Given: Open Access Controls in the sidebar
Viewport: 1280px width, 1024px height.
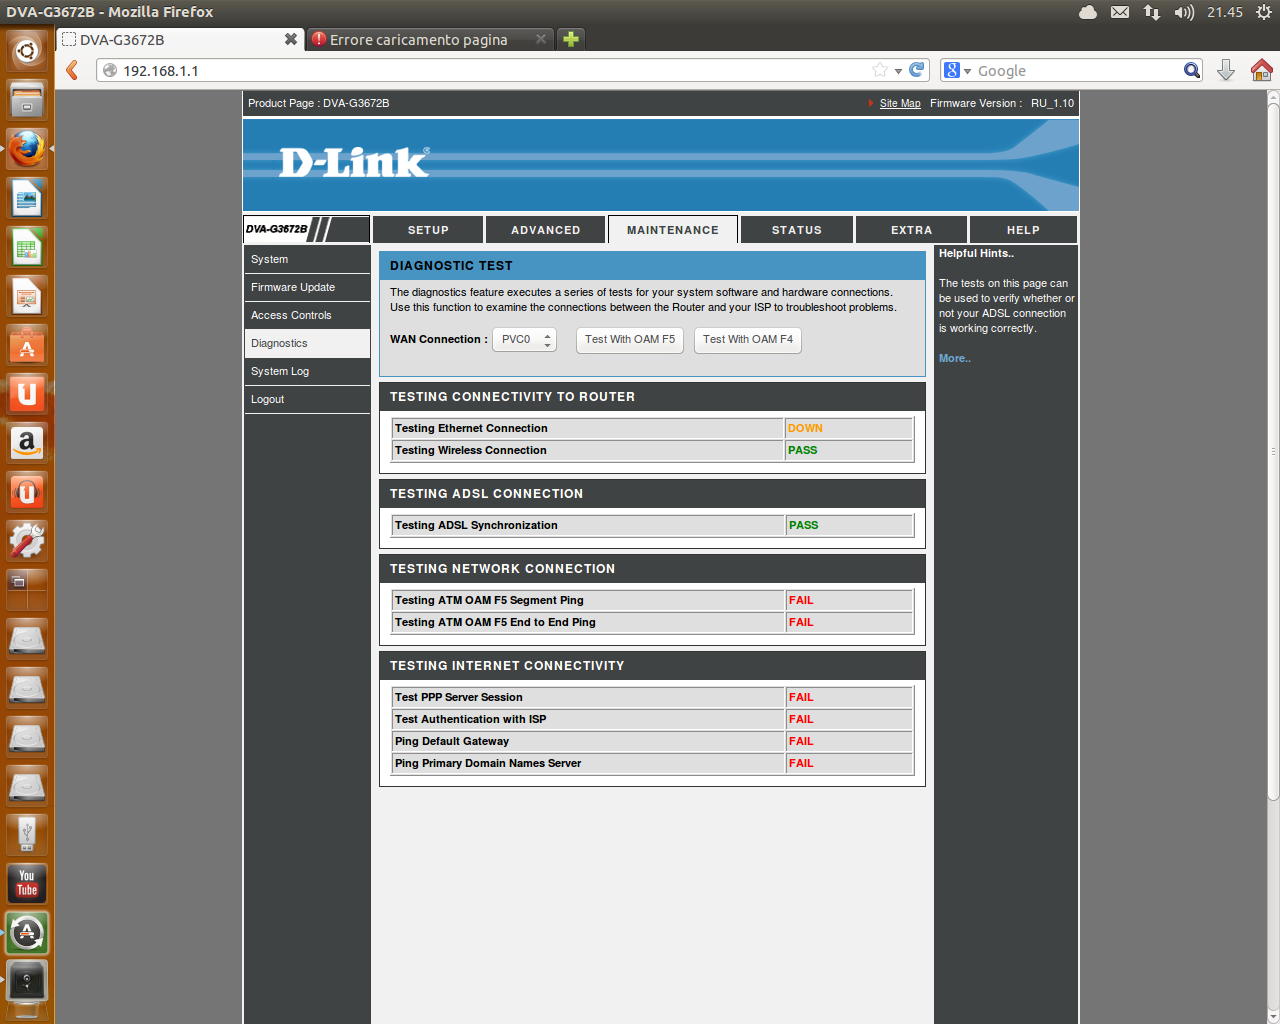Looking at the screenshot, I should point(307,315).
